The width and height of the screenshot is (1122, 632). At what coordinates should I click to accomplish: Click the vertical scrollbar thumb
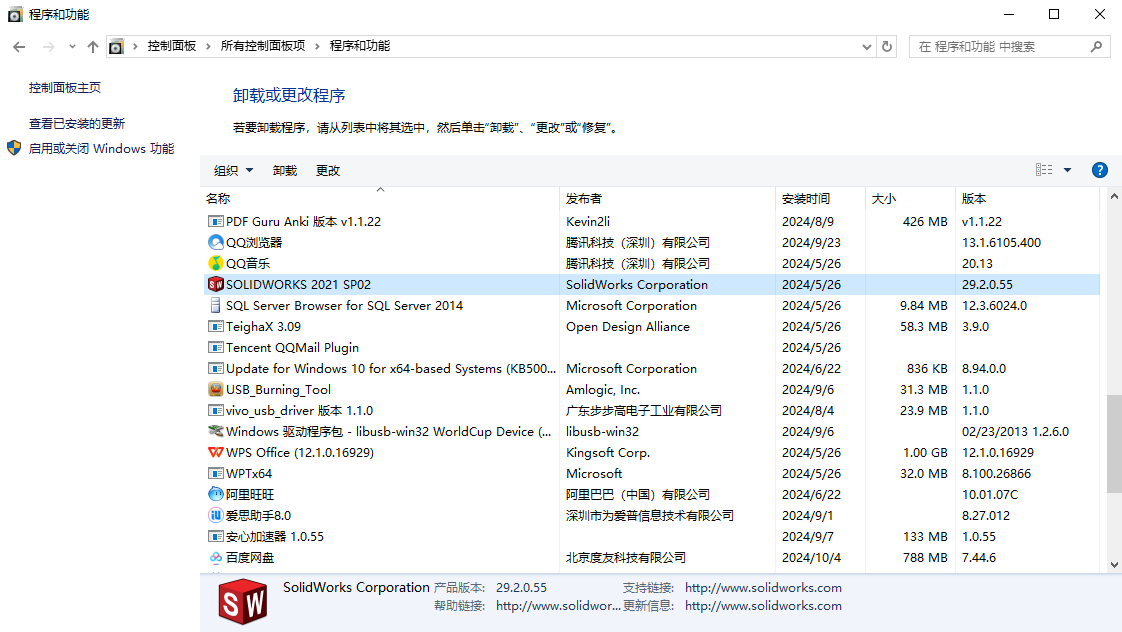pyautogui.click(x=1114, y=444)
